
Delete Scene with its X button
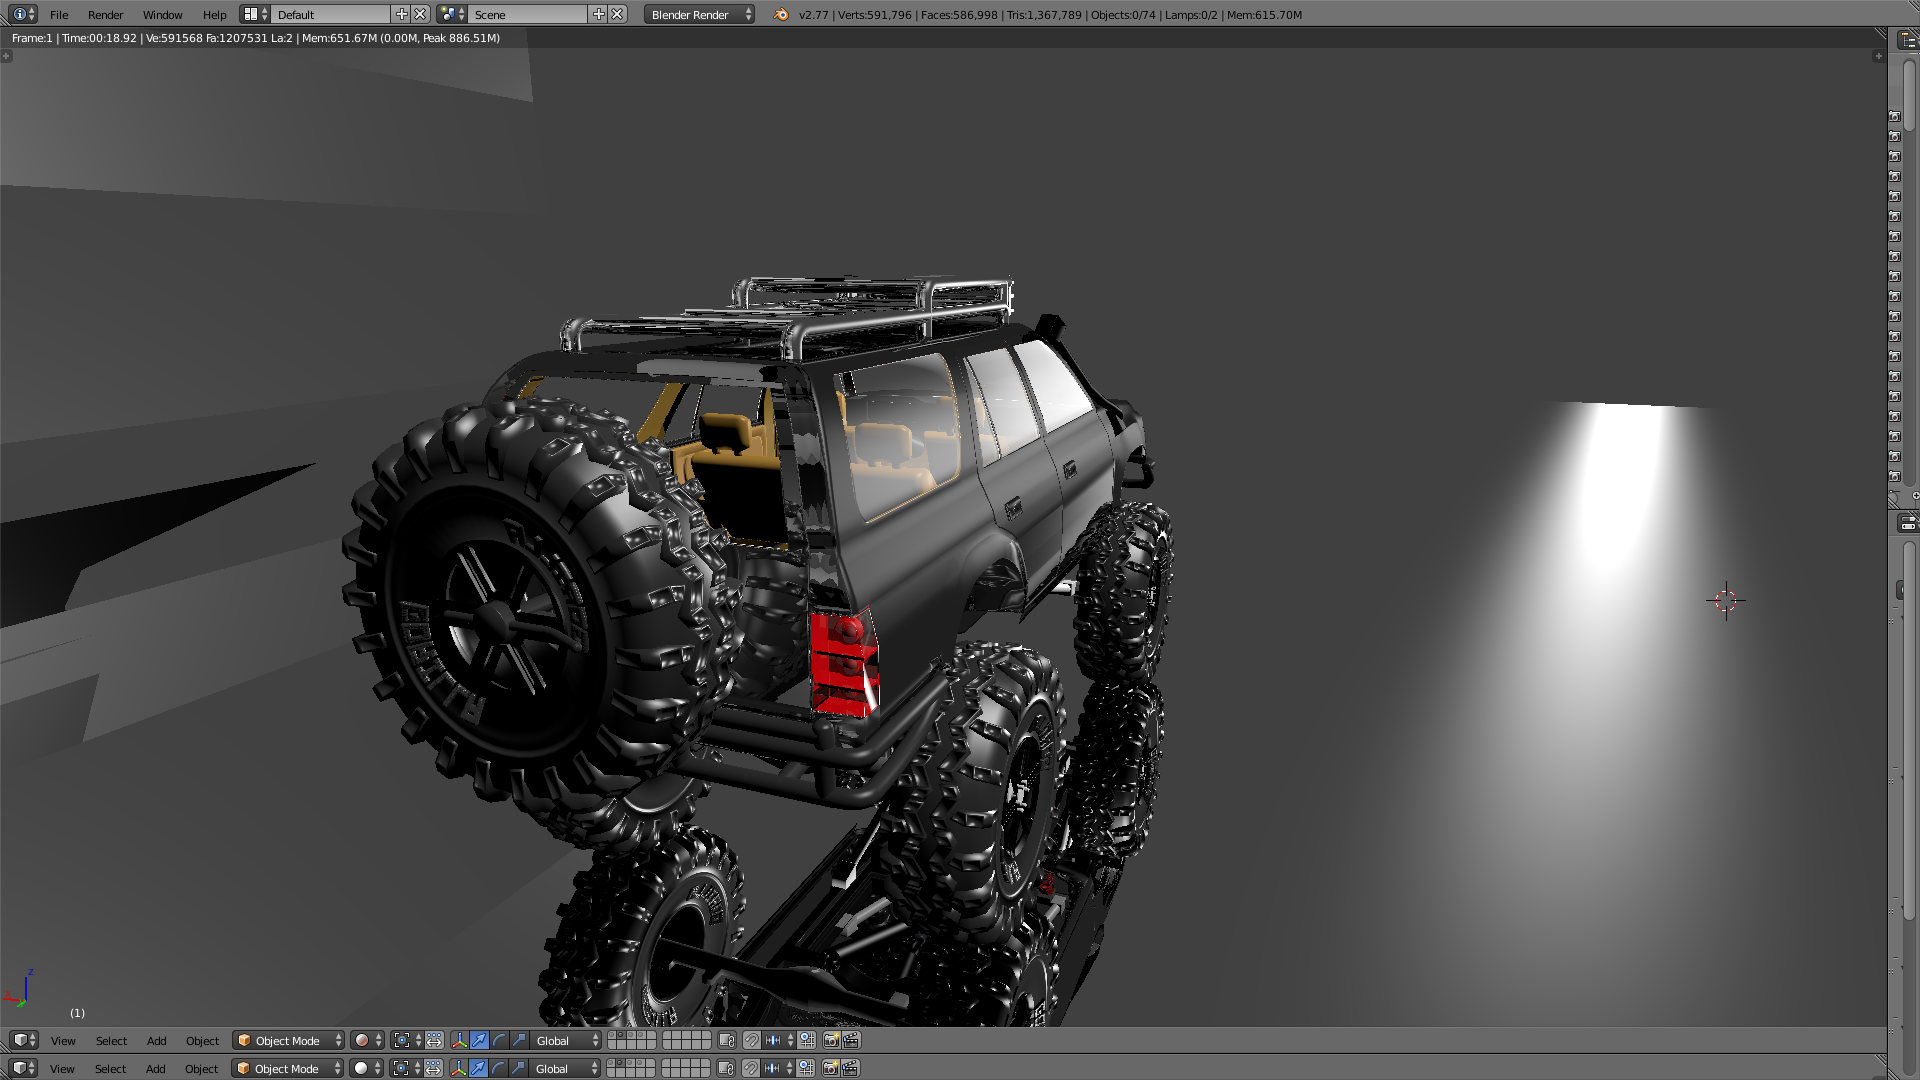coord(618,14)
